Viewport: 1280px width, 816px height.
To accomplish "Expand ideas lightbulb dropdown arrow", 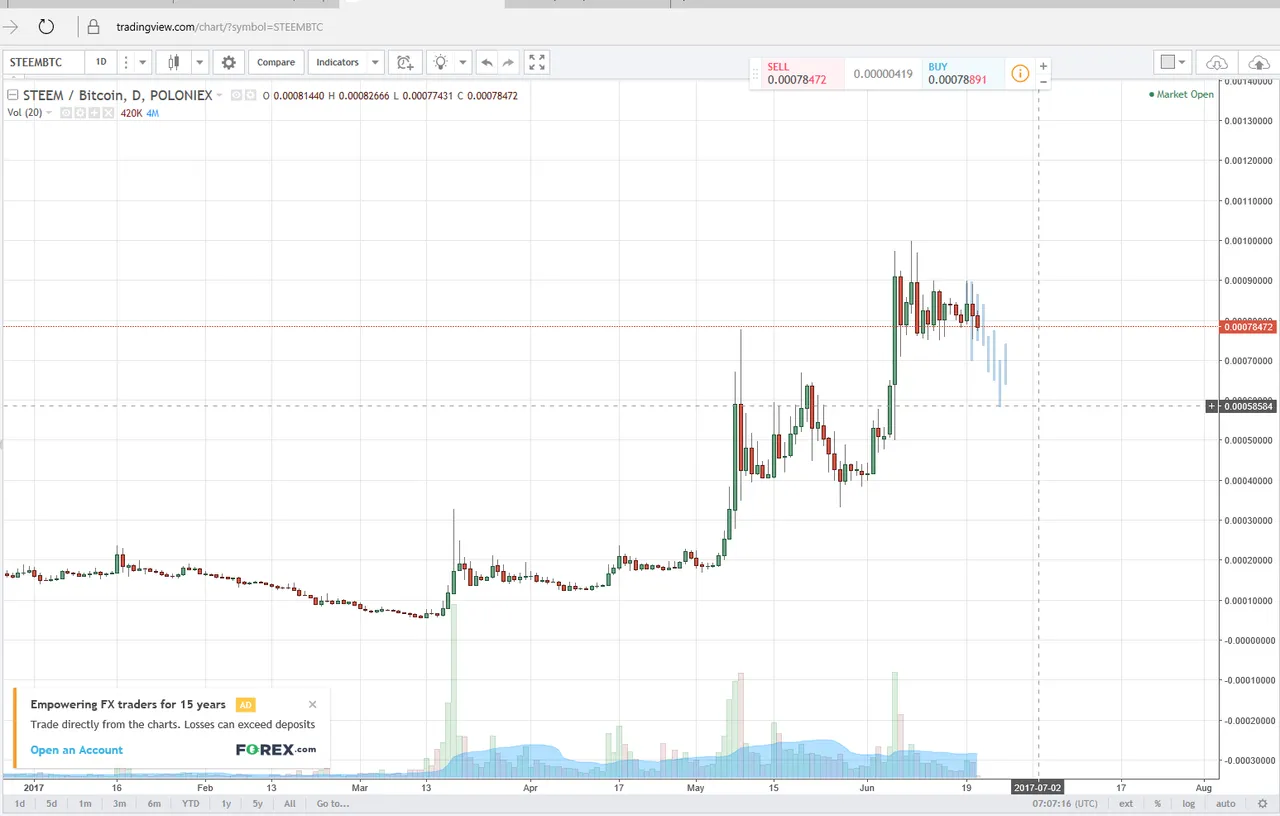I will 463,62.
